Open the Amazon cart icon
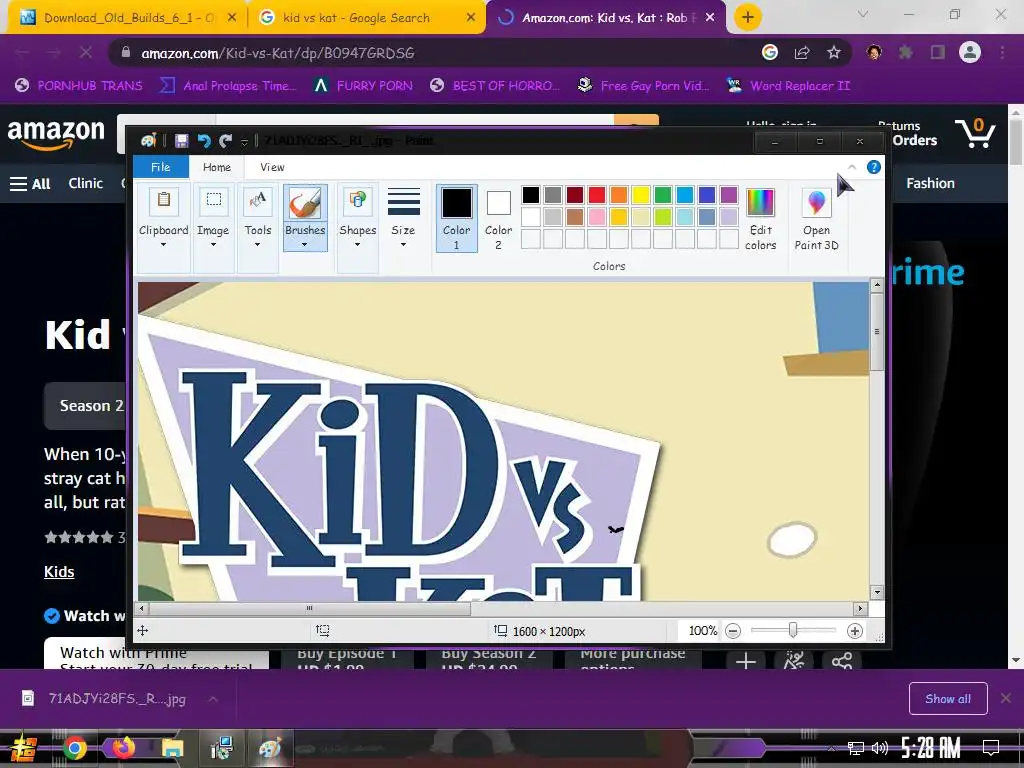Image resolution: width=1024 pixels, height=768 pixels. (x=975, y=133)
